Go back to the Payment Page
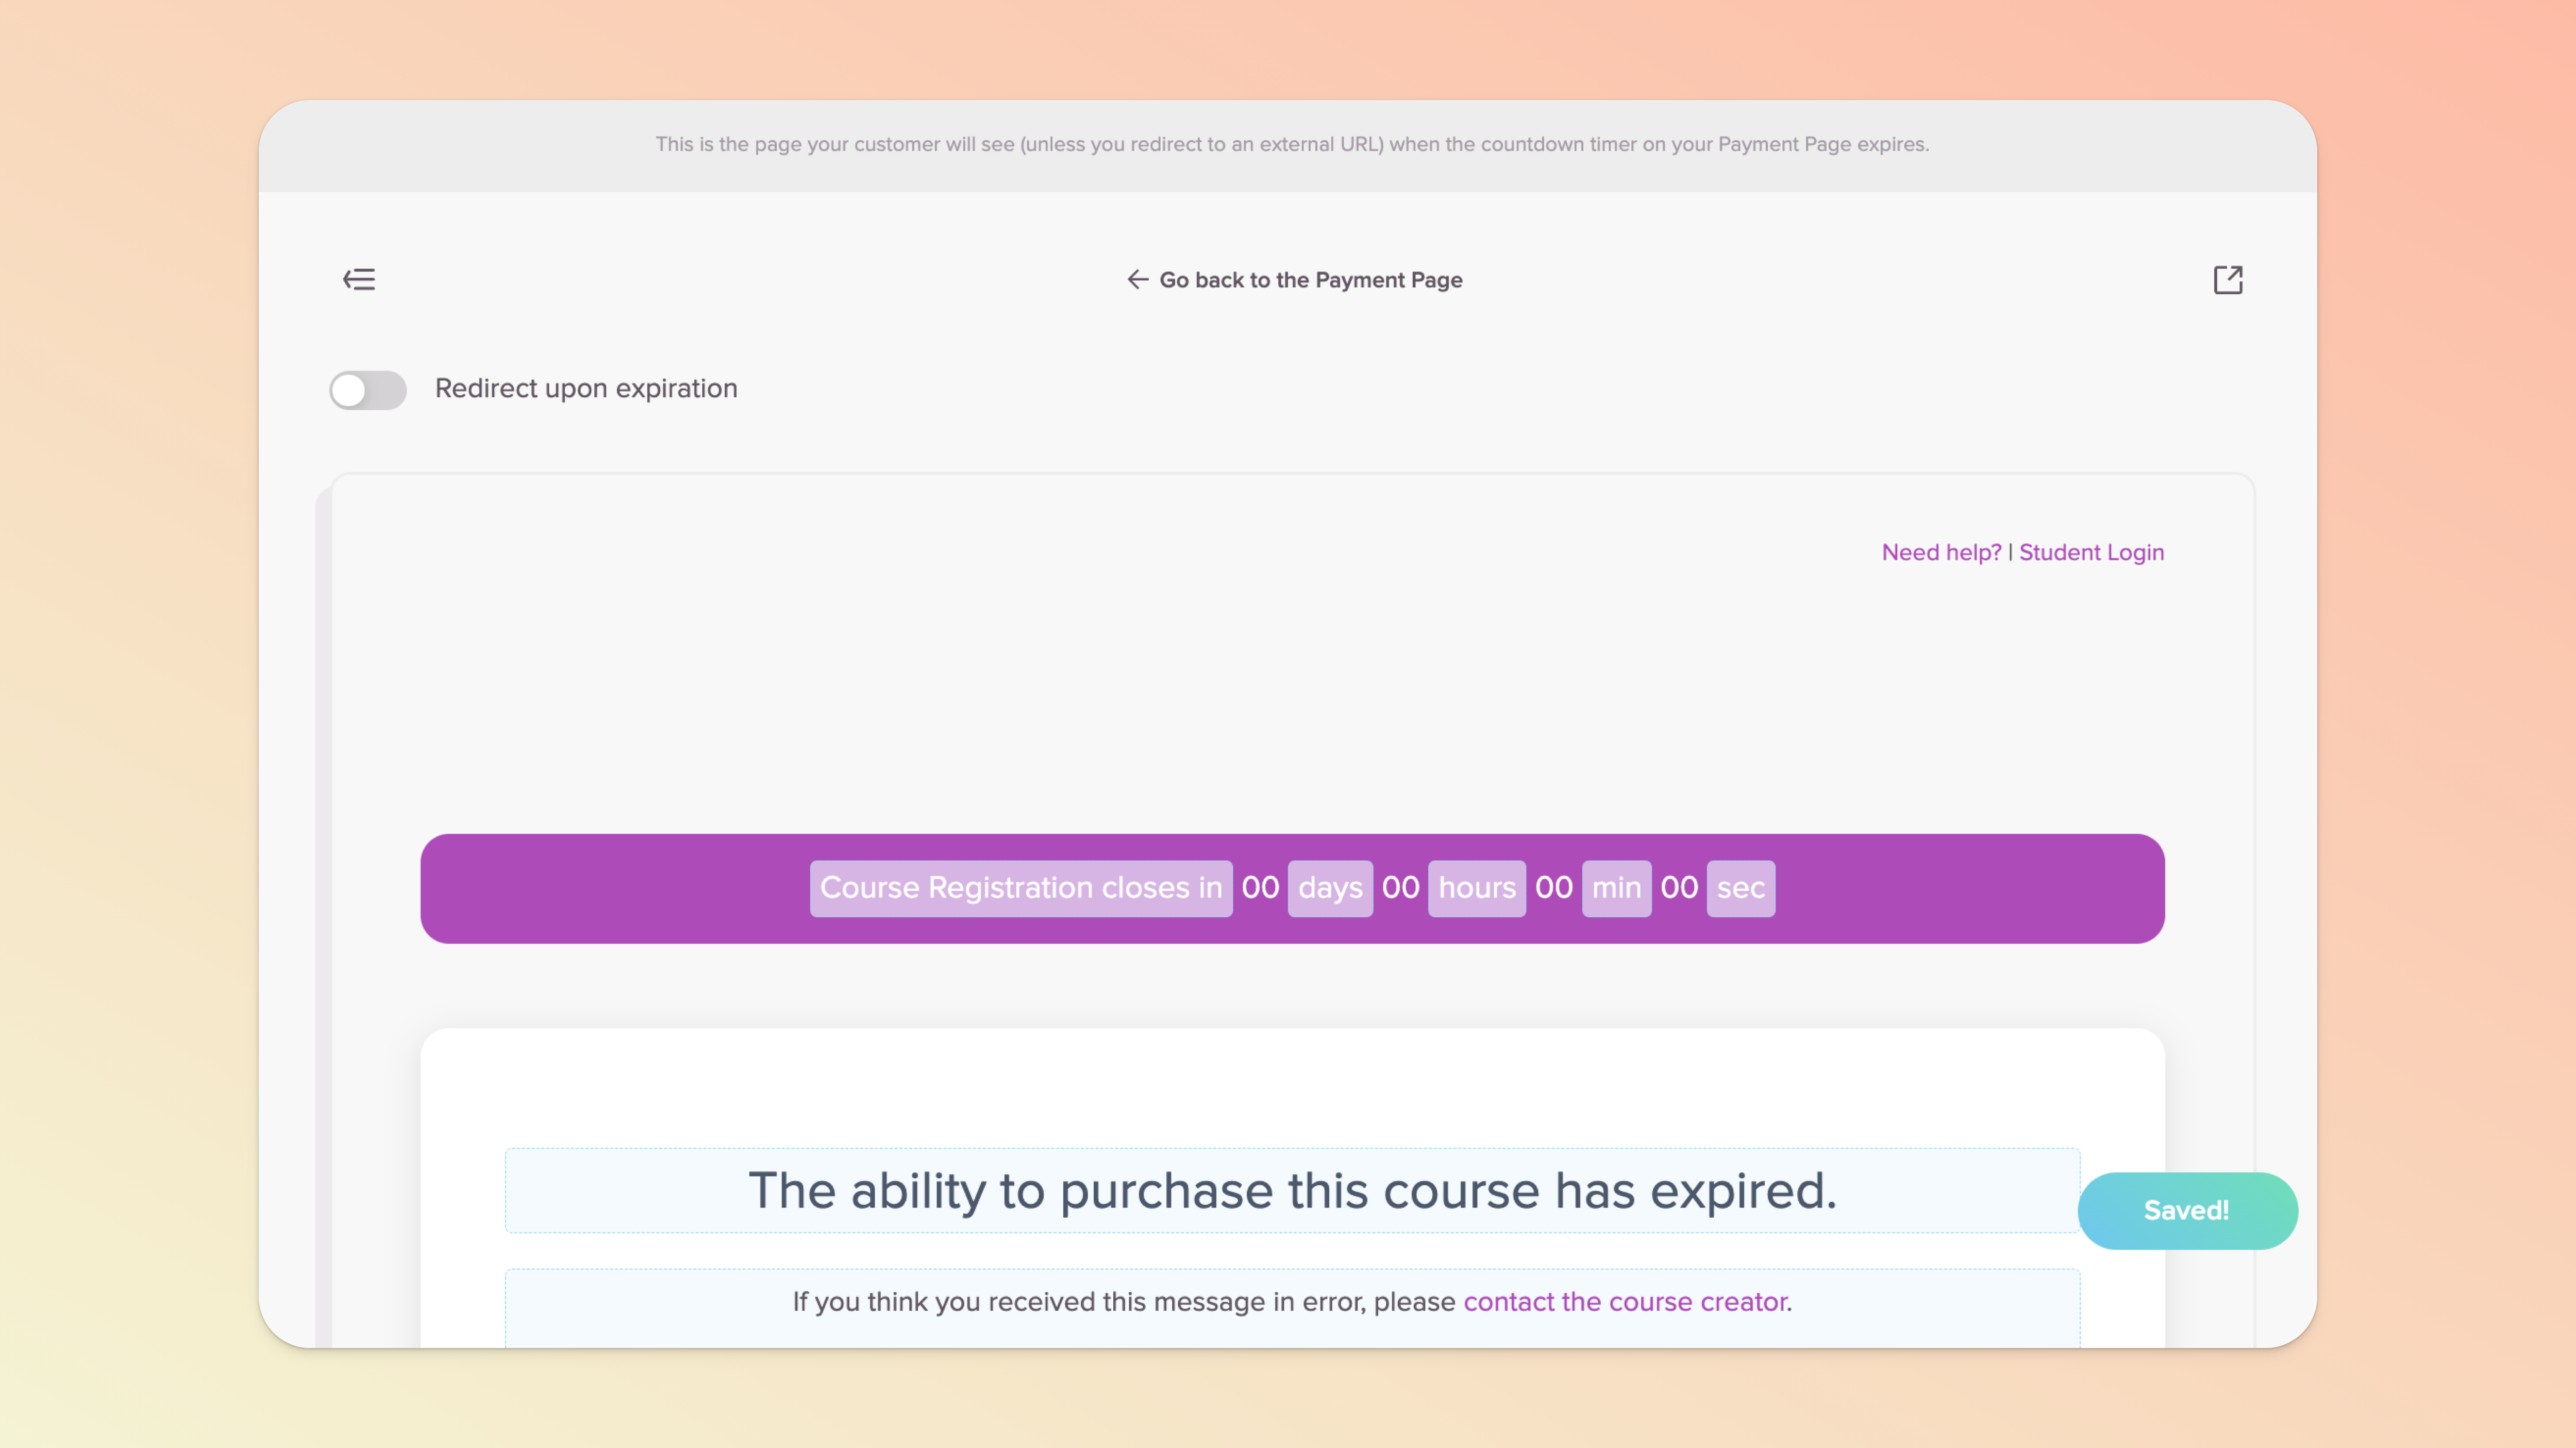 point(1310,280)
